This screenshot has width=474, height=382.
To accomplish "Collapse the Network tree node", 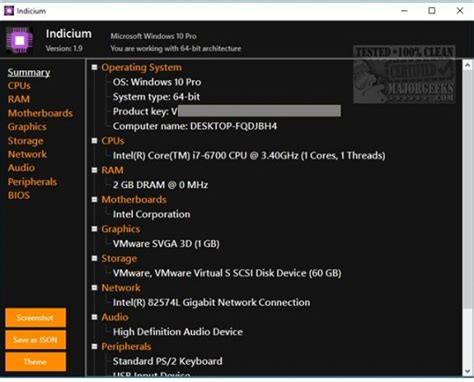I will point(95,288).
